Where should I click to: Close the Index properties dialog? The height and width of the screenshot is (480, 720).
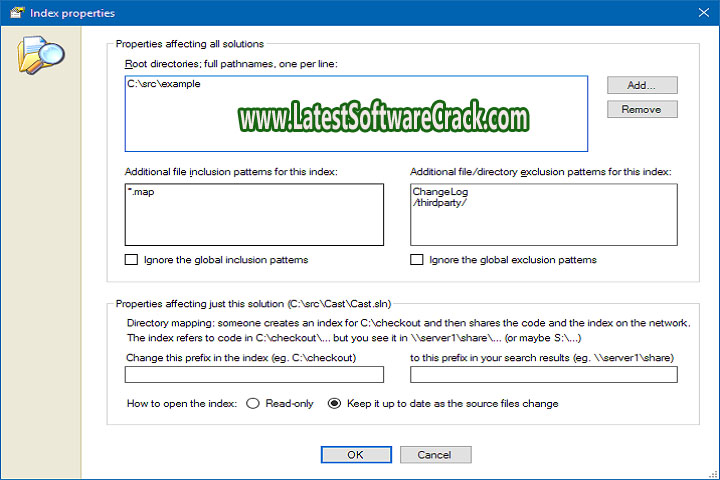pos(700,13)
